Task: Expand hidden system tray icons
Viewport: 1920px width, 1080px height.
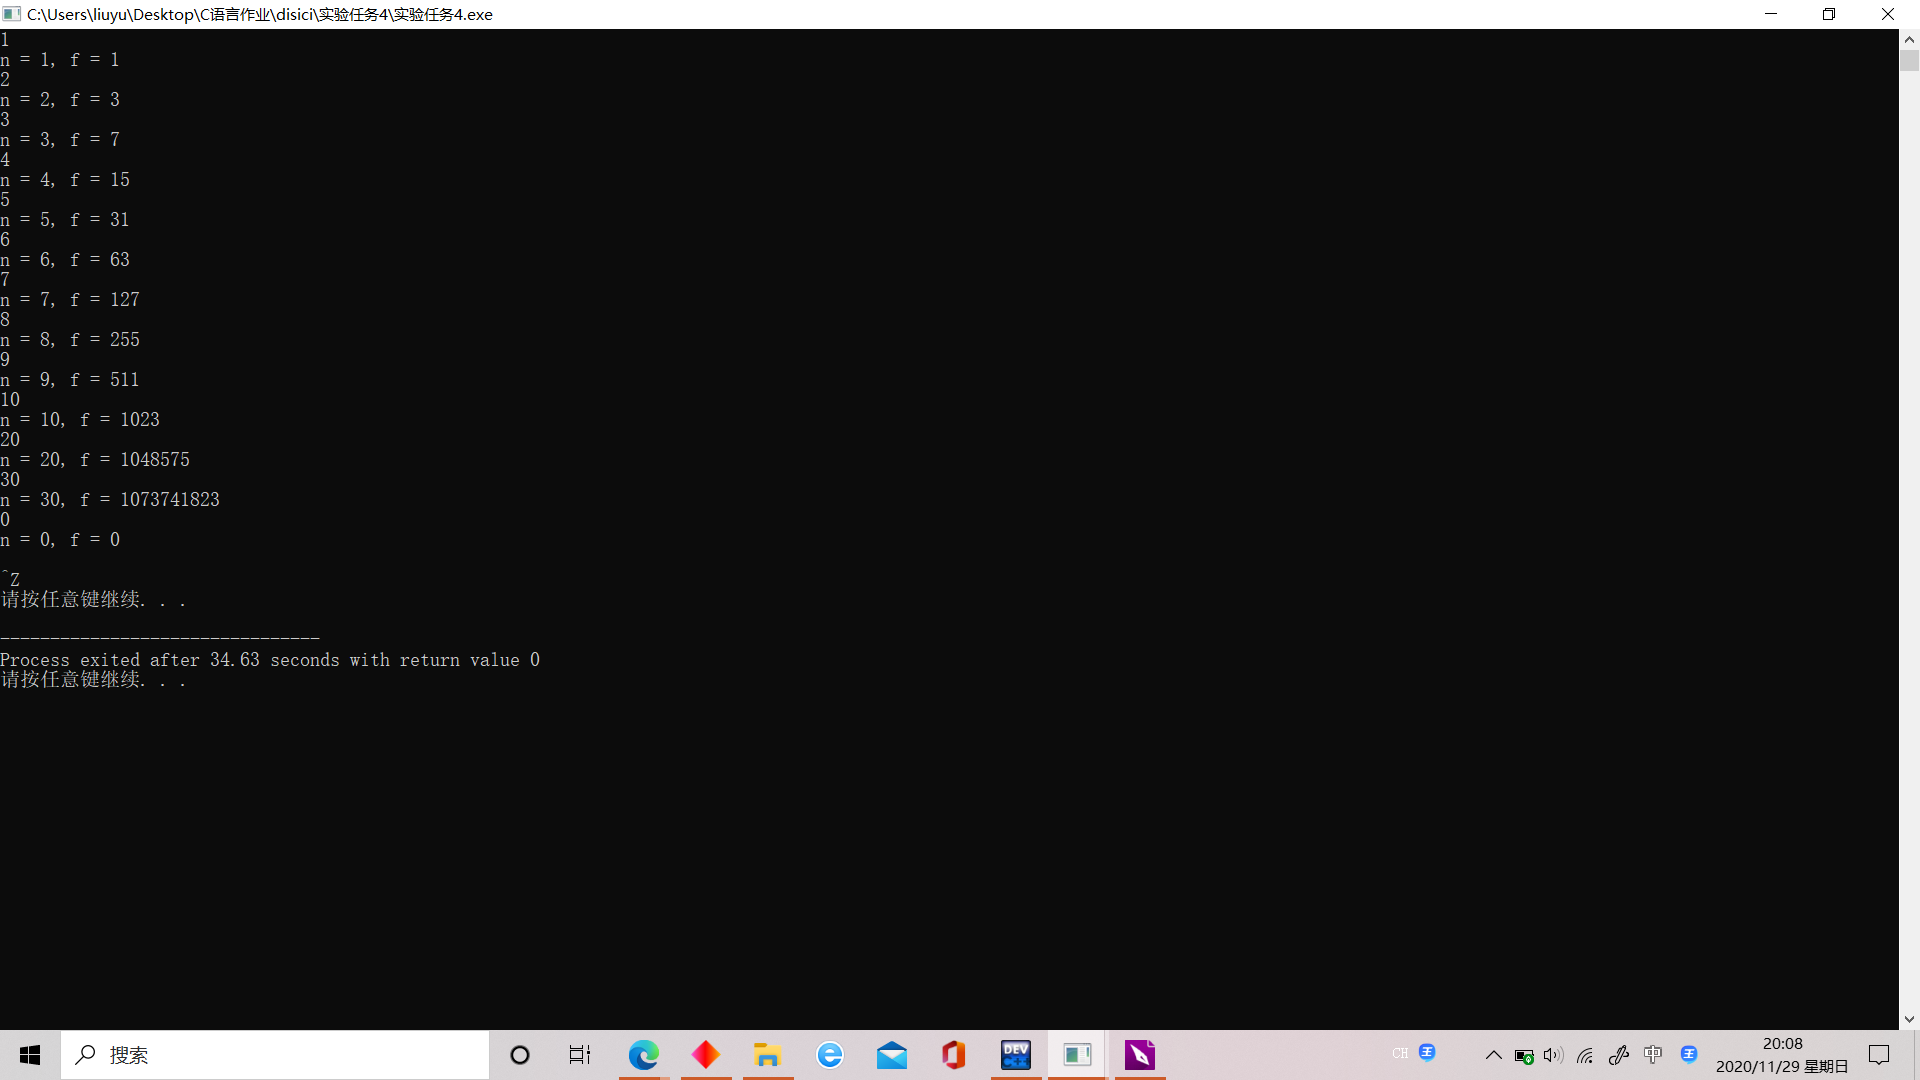Action: coord(1493,1055)
